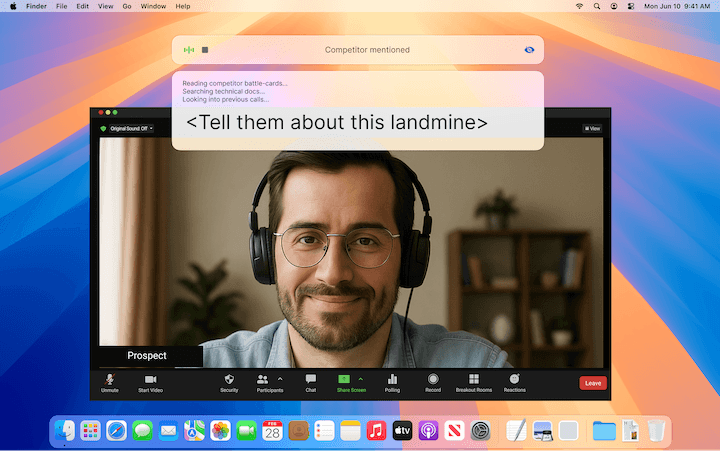Image resolution: width=720 pixels, height=451 pixels.
Task: Open System Settings from the Dock
Action: click(x=480, y=431)
